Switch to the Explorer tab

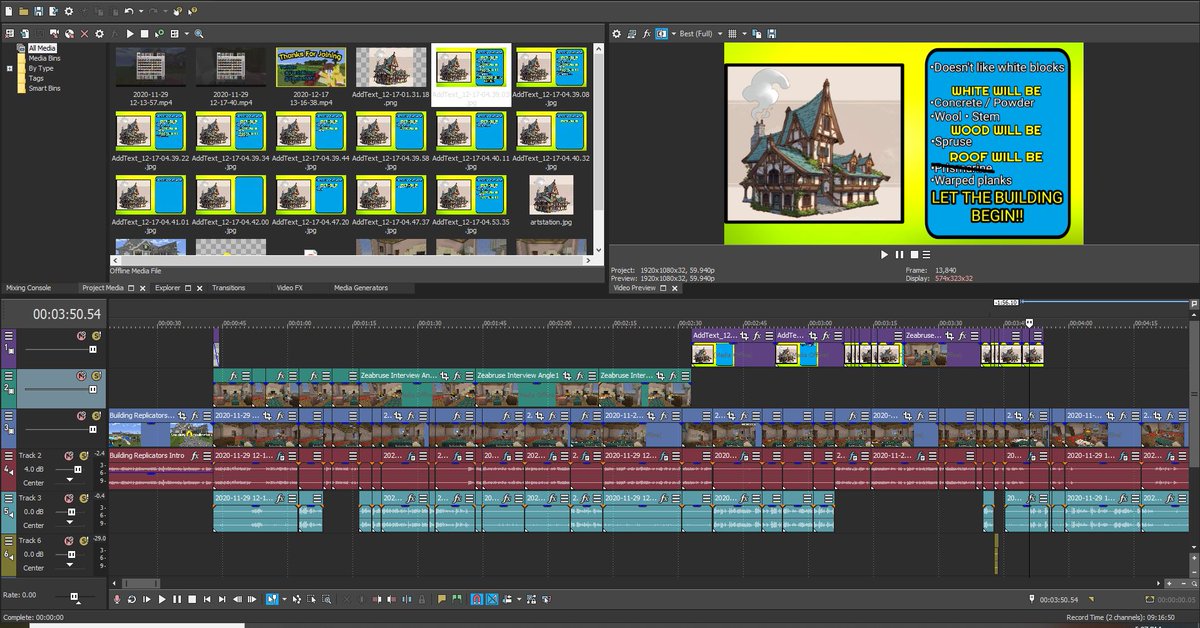(167, 288)
